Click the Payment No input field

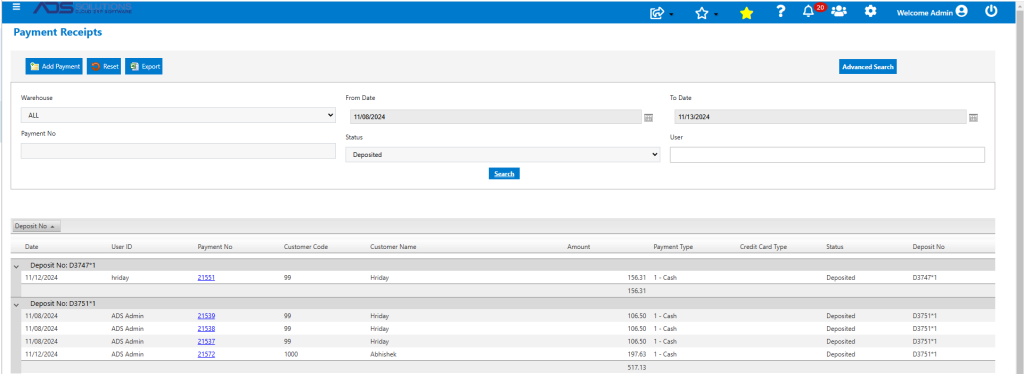point(178,151)
